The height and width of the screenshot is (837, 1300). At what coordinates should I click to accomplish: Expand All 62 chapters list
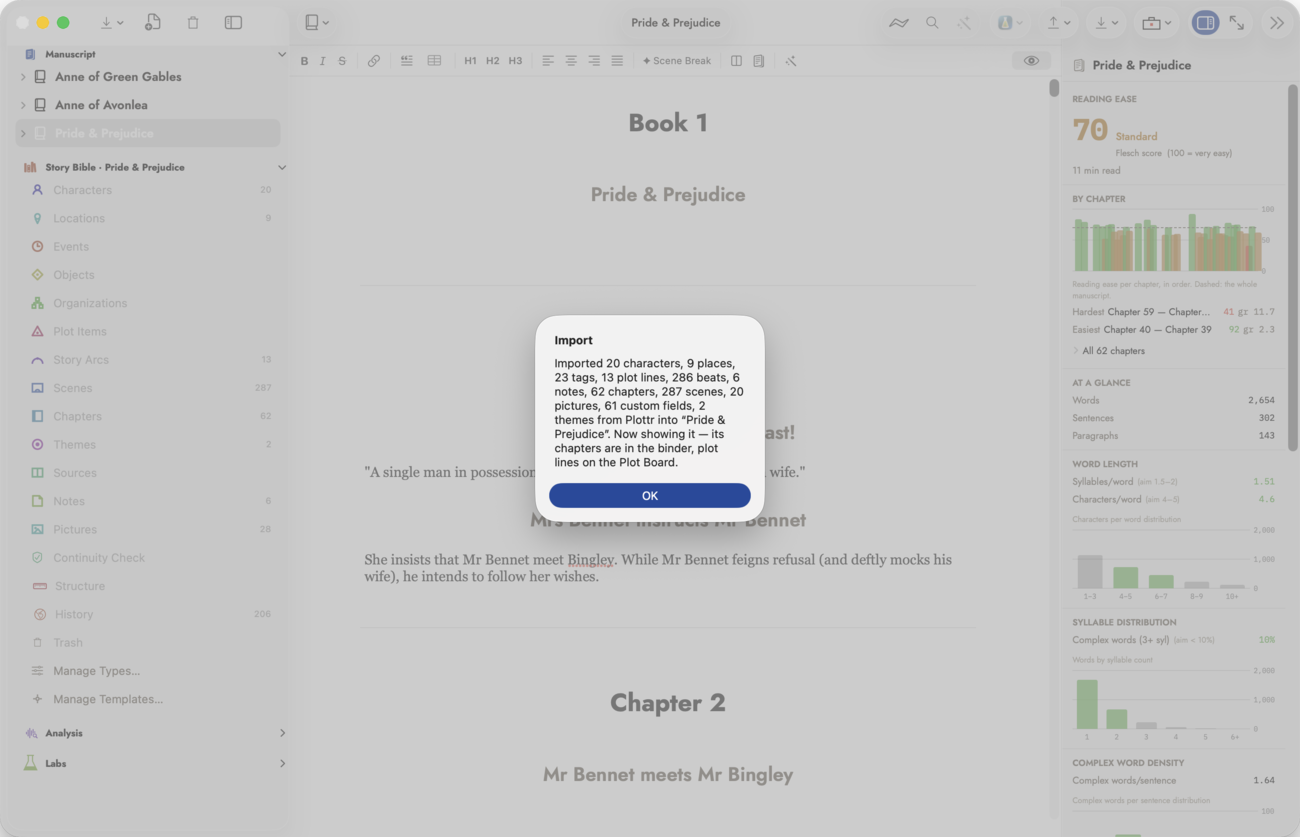click(x=1108, y=351)
